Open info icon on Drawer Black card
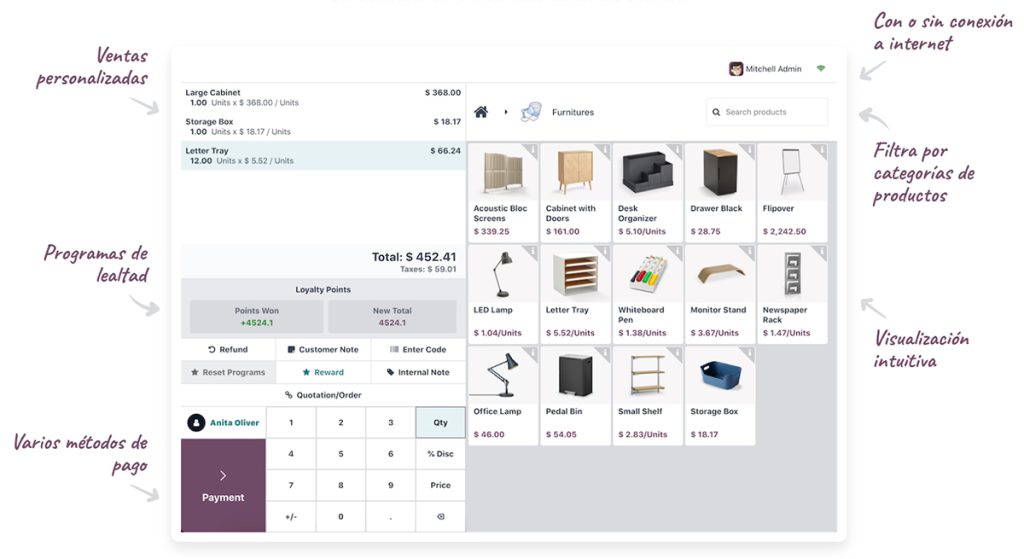 (x=749, y=151)
